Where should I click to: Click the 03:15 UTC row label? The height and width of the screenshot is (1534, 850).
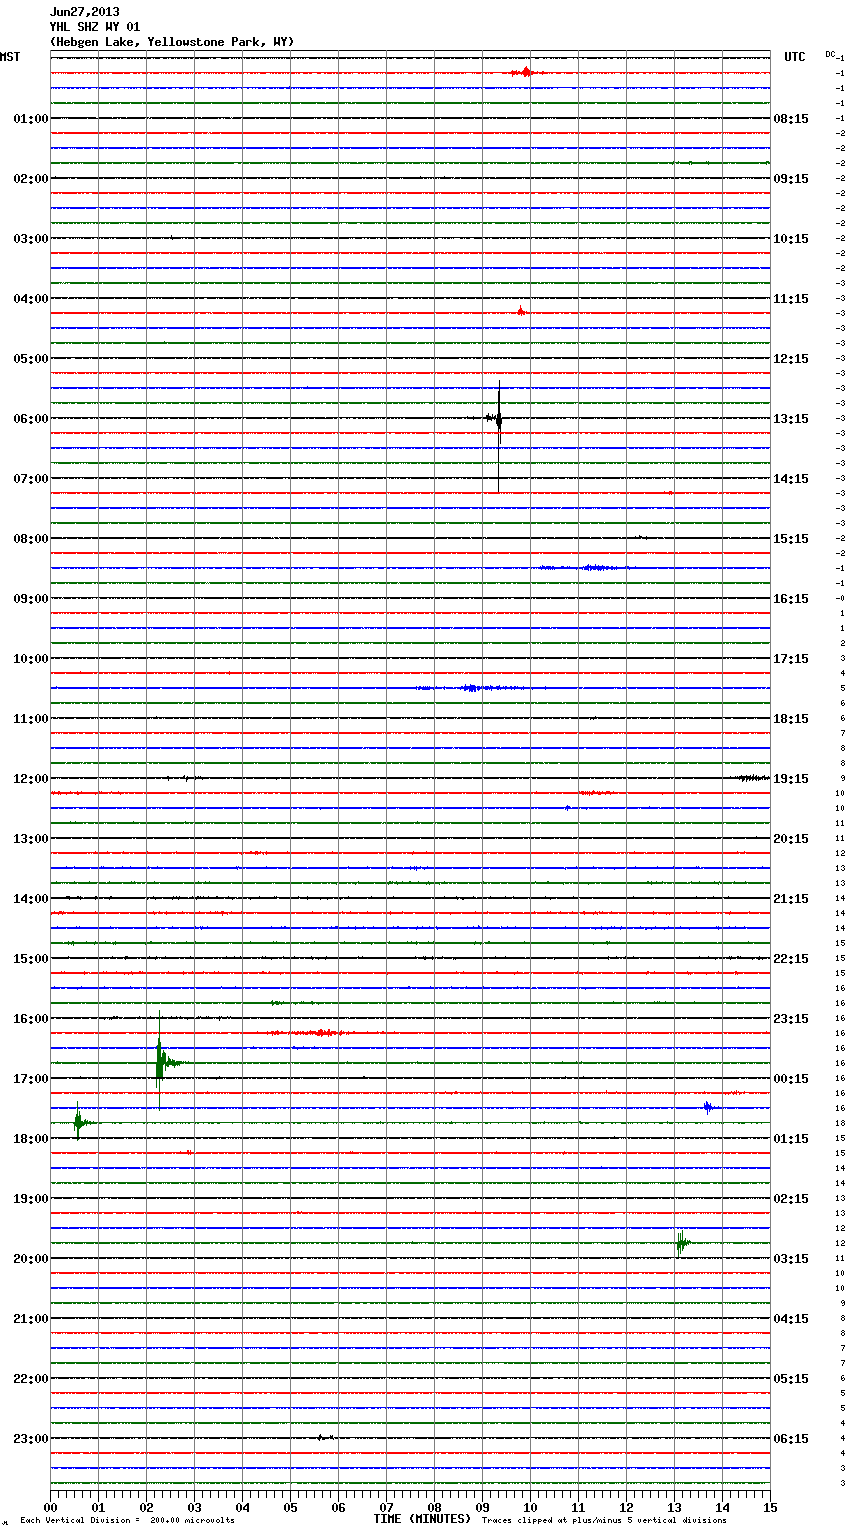pos(791,1259)
